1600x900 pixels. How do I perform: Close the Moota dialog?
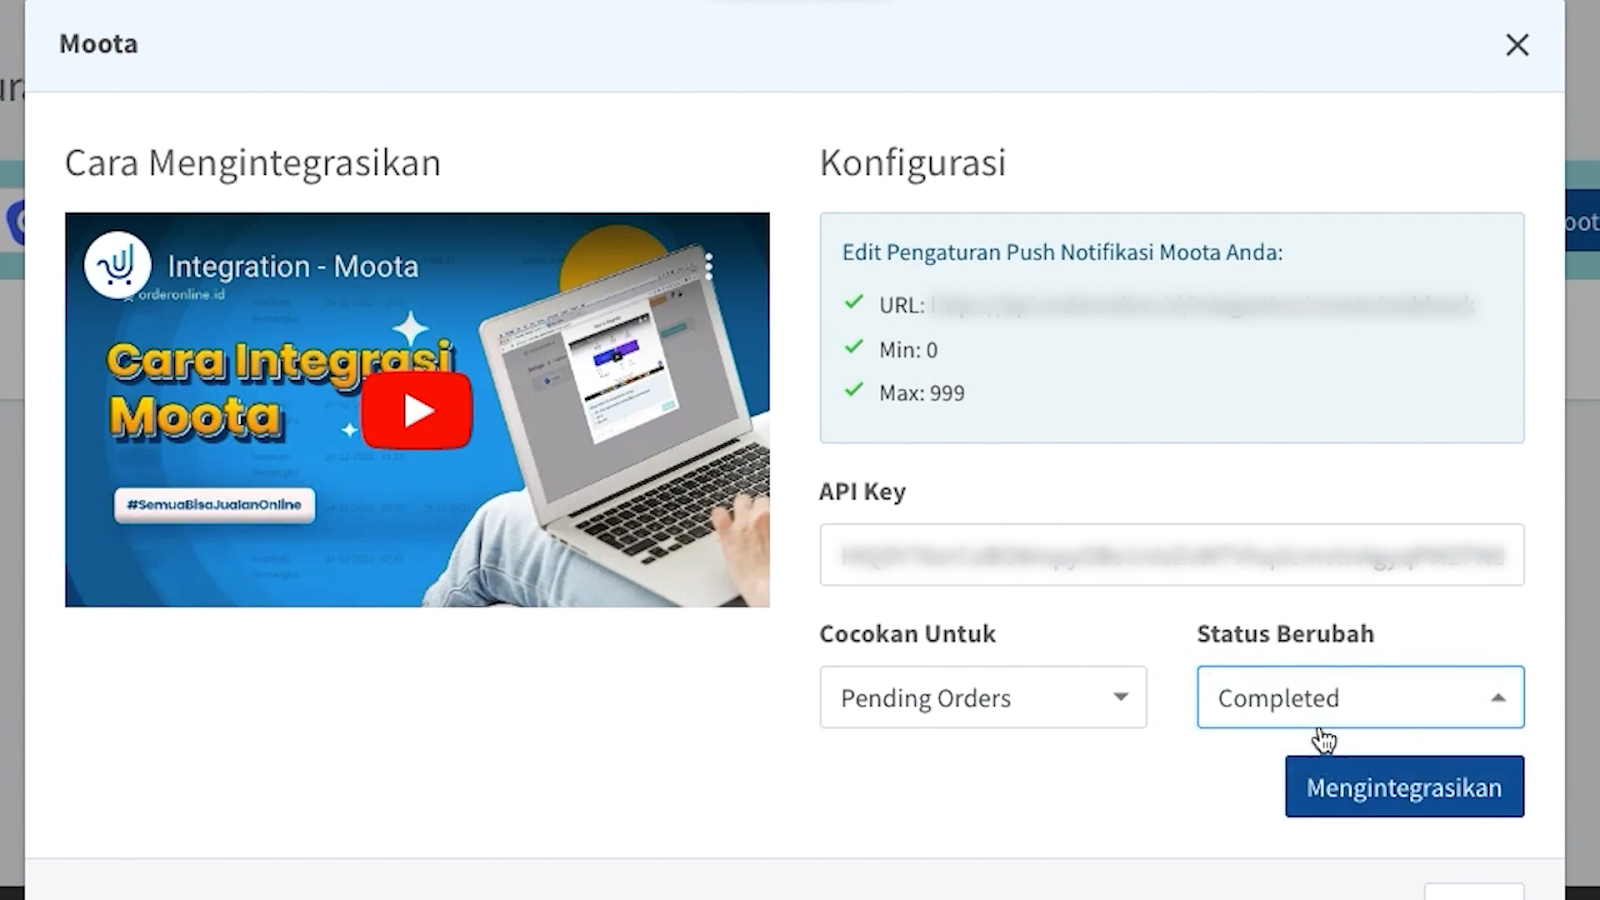click(1517, 45)
